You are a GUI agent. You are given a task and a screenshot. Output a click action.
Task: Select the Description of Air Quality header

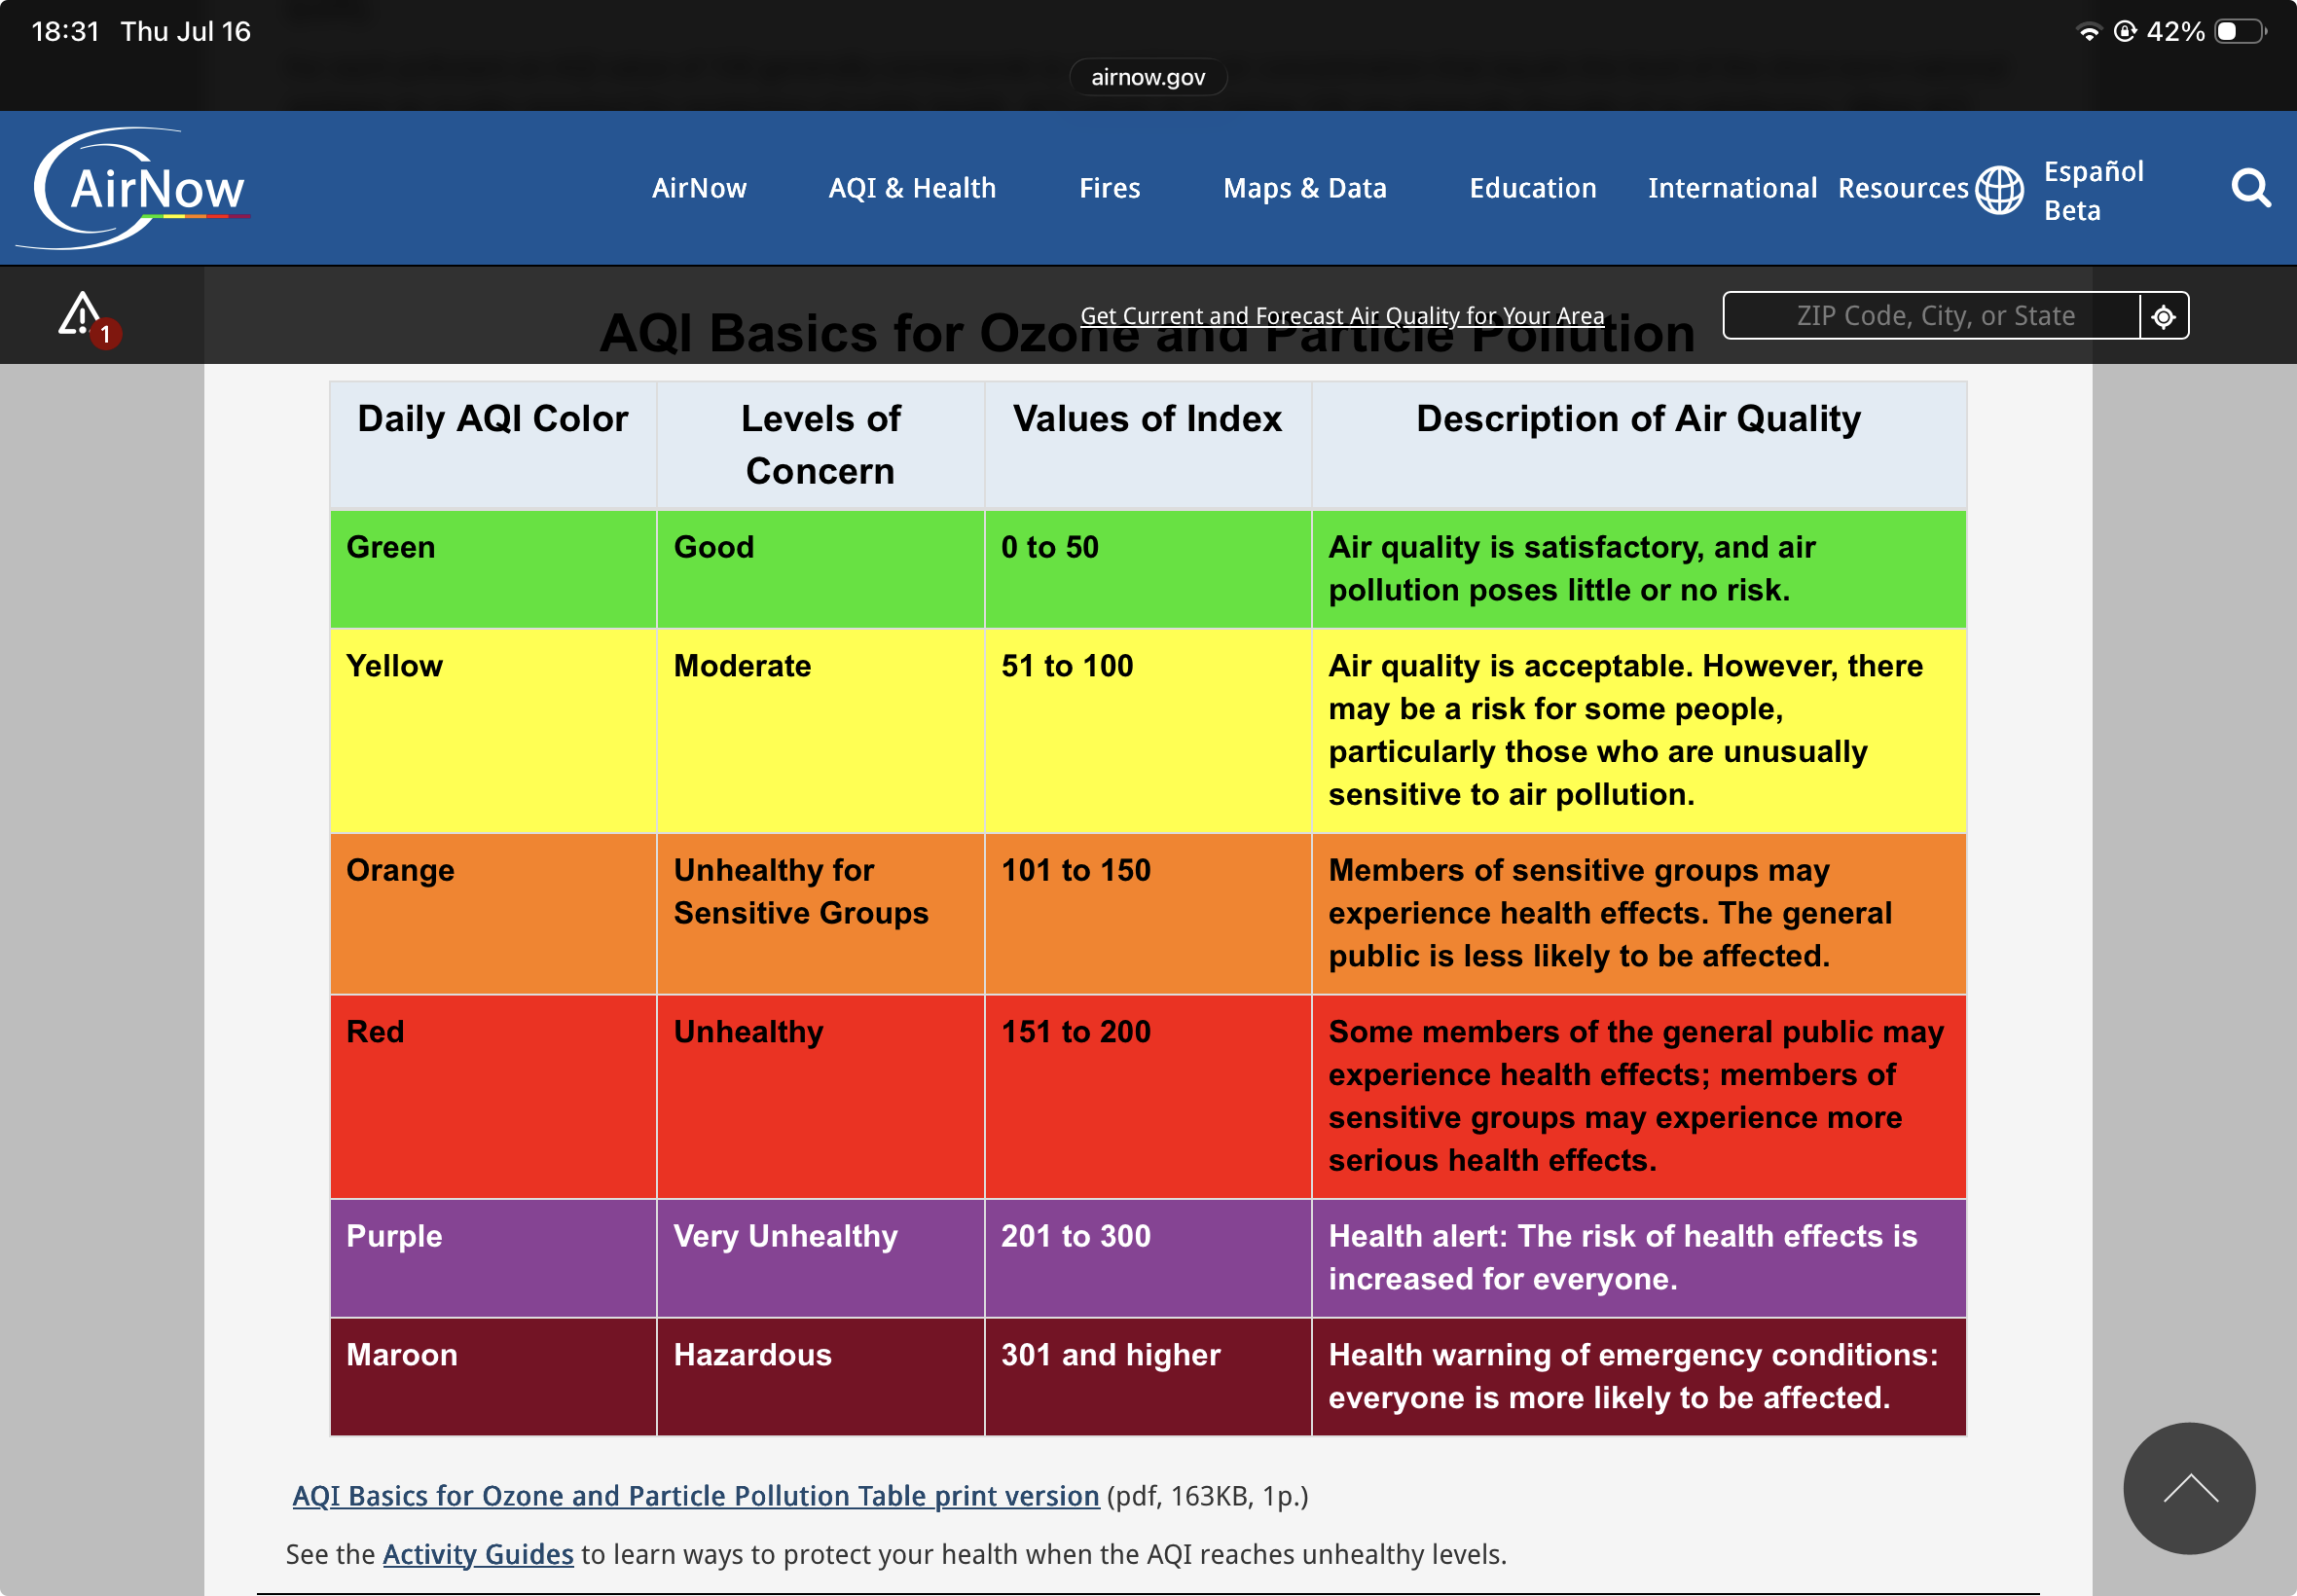coord(1639,445)
